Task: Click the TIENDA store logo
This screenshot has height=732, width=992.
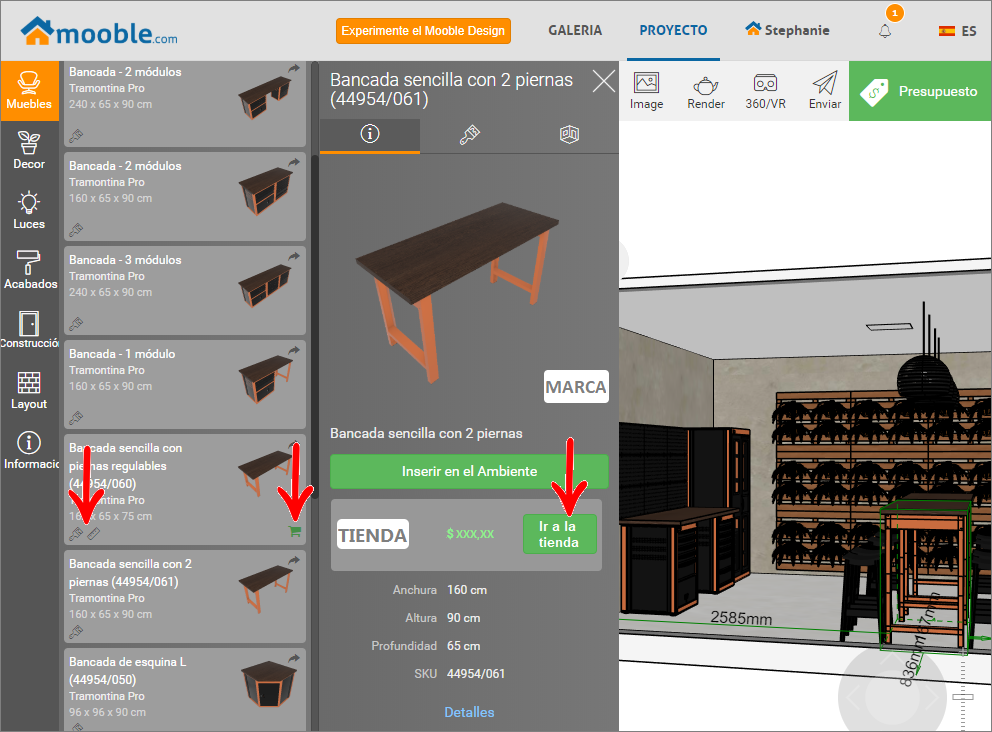Action: coord(373,535)
